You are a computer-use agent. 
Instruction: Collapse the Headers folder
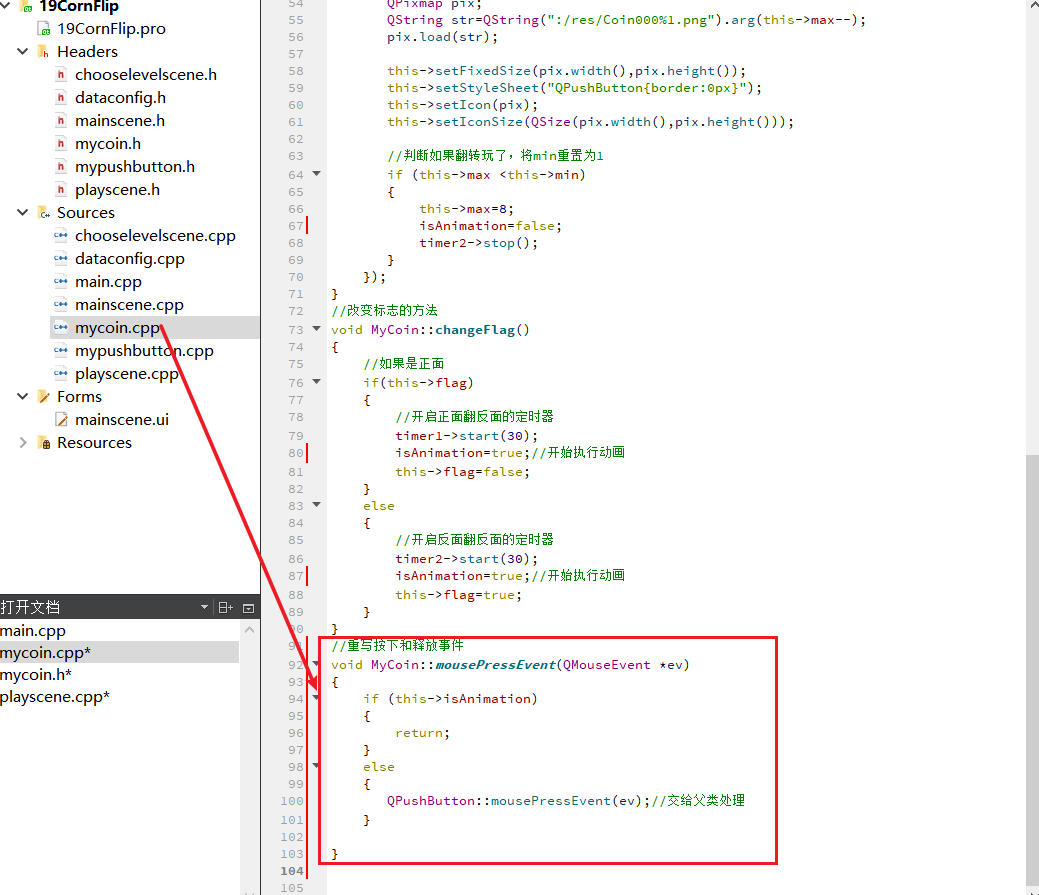23,51
